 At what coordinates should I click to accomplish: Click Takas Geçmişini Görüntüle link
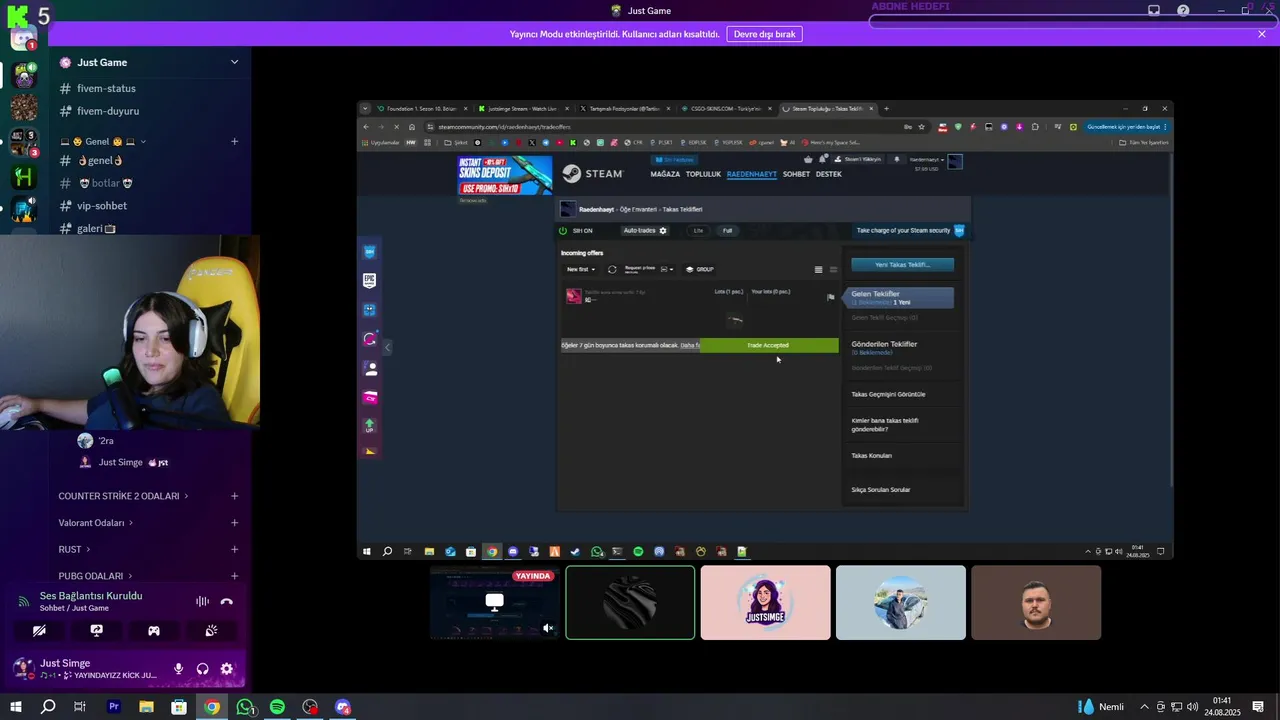[x=888, y=394]
